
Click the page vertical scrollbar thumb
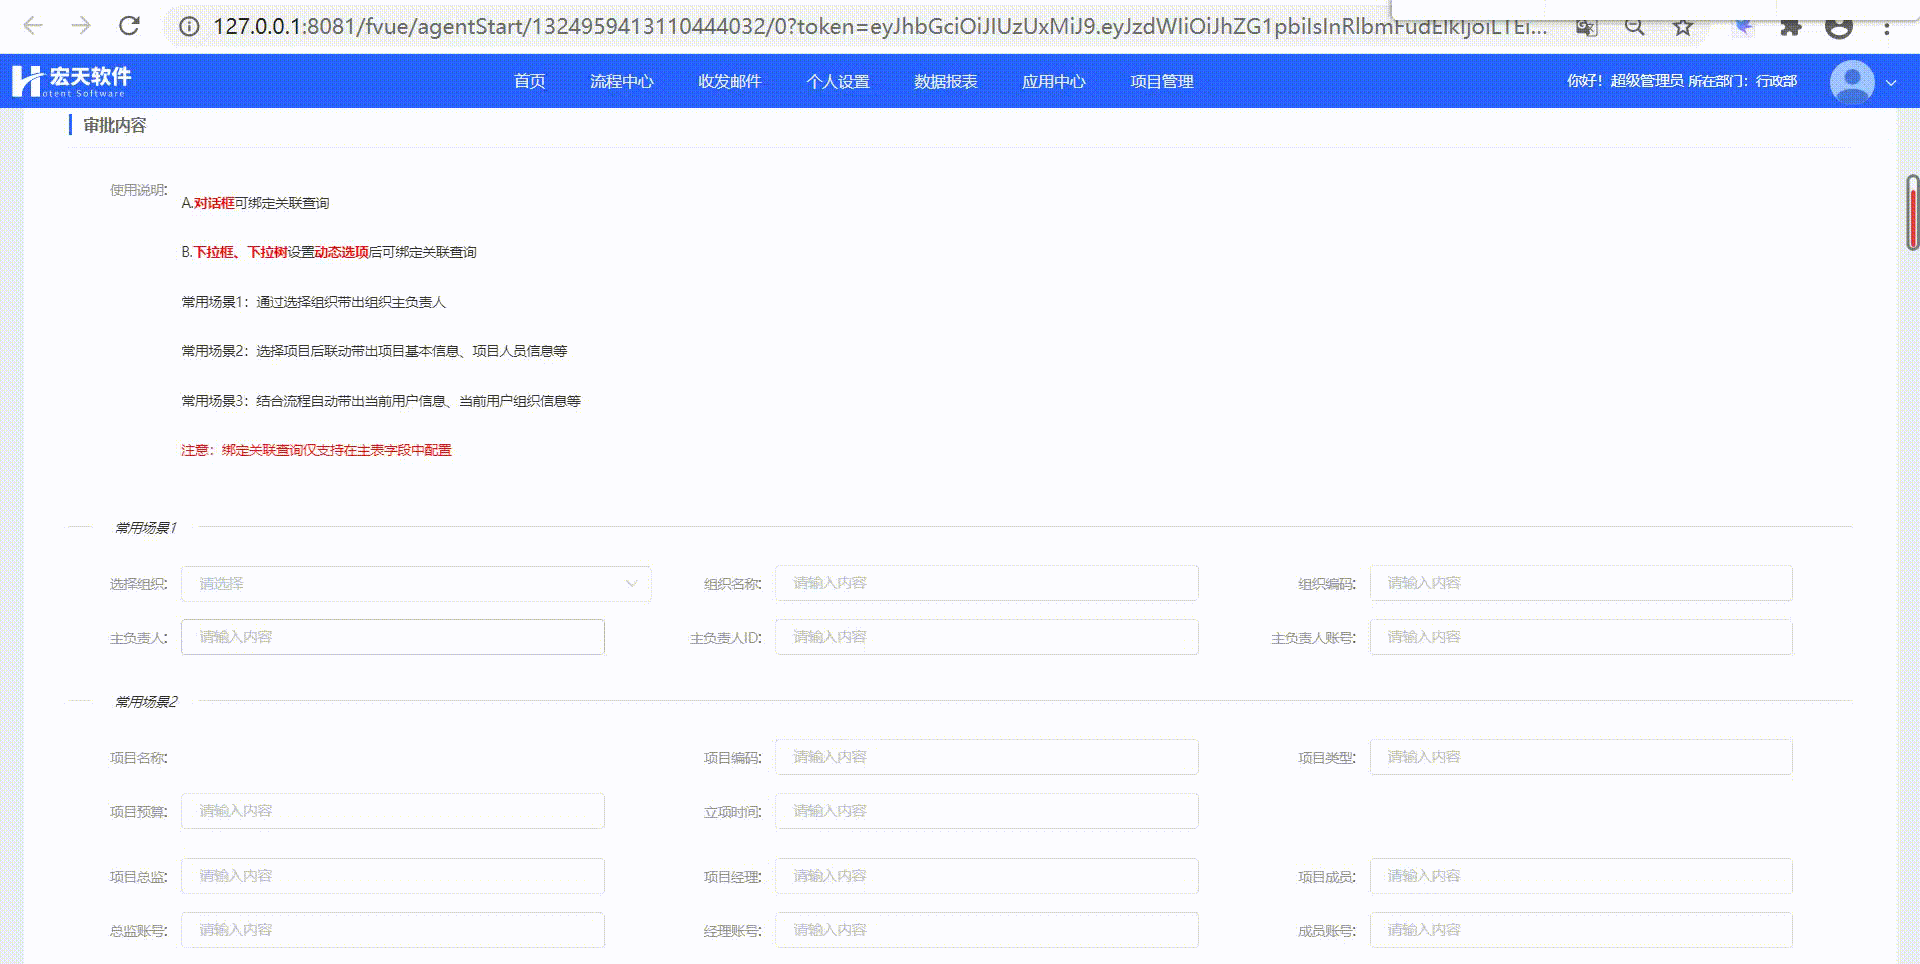click(1912, 212)
